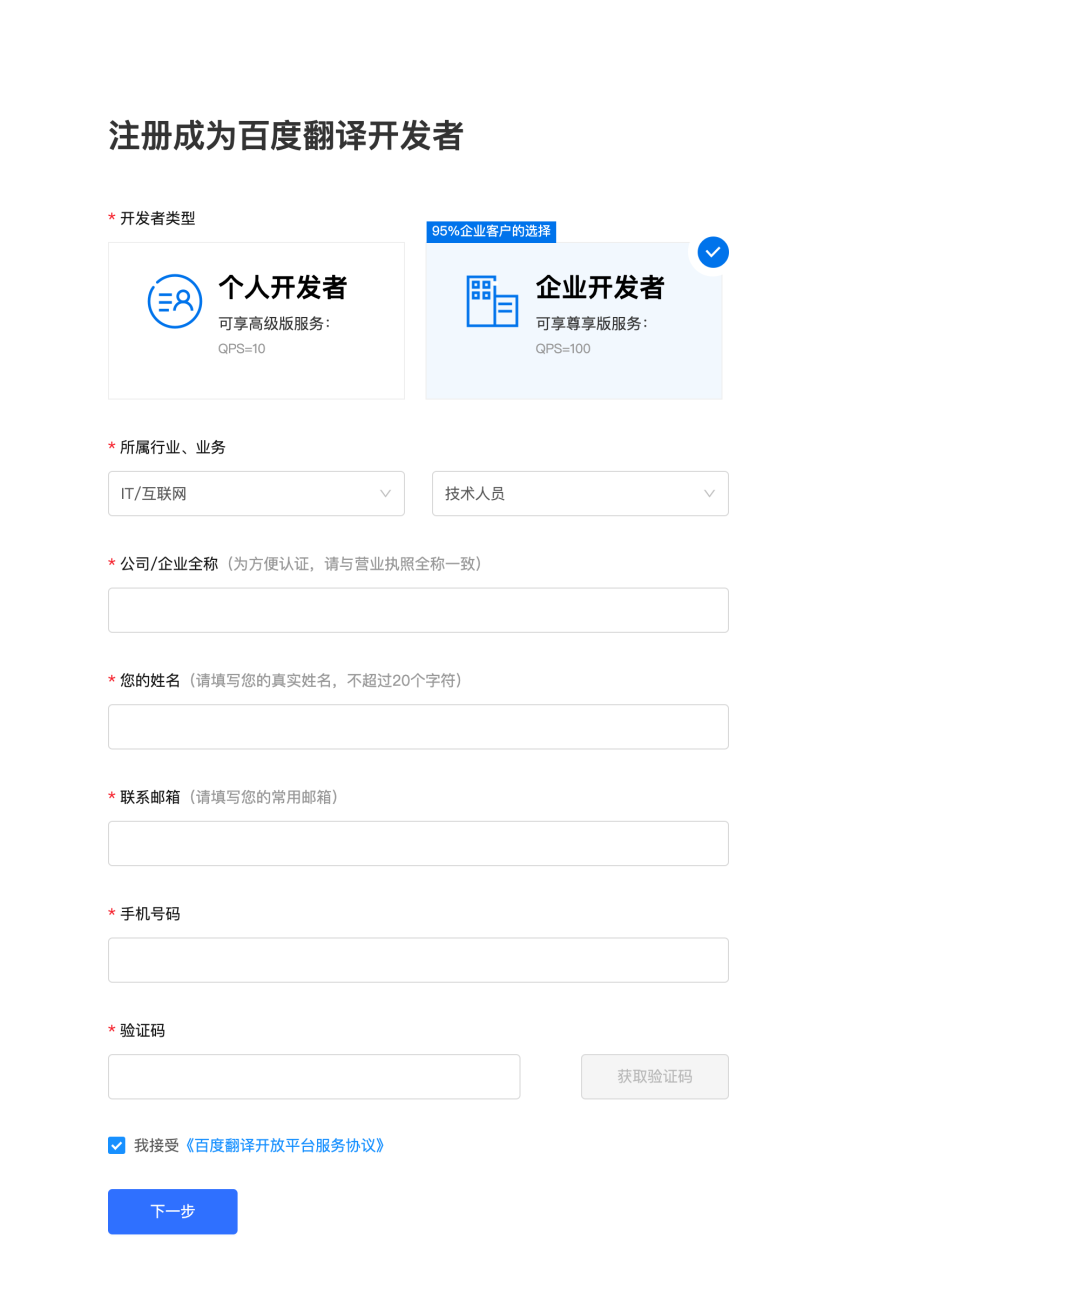Focus the 手机号码 input field
The width and height of the screenshot is (1080, 1296).
click(x=418, y=960)
